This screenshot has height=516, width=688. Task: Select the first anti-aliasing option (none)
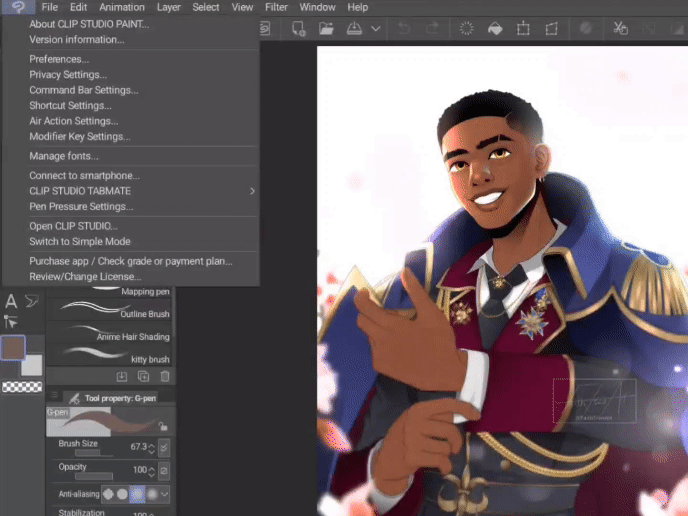108,494
